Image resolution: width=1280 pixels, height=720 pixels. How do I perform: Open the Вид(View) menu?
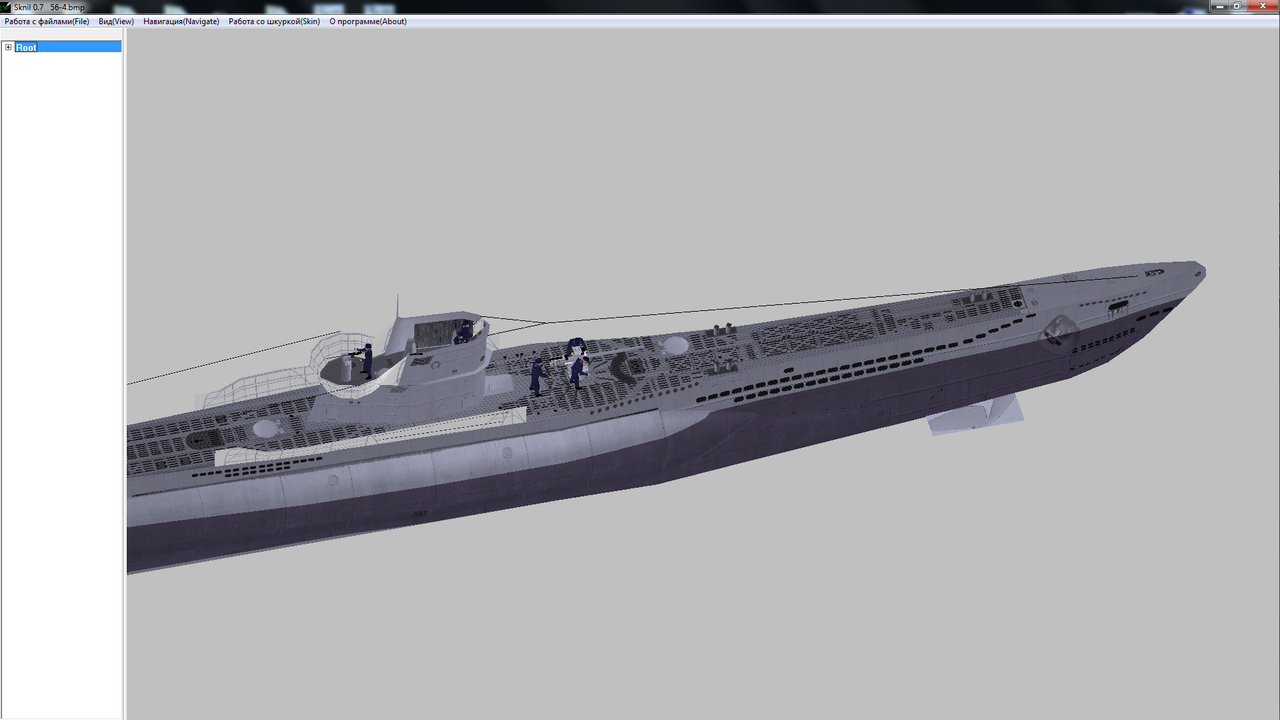coord(116,21)
